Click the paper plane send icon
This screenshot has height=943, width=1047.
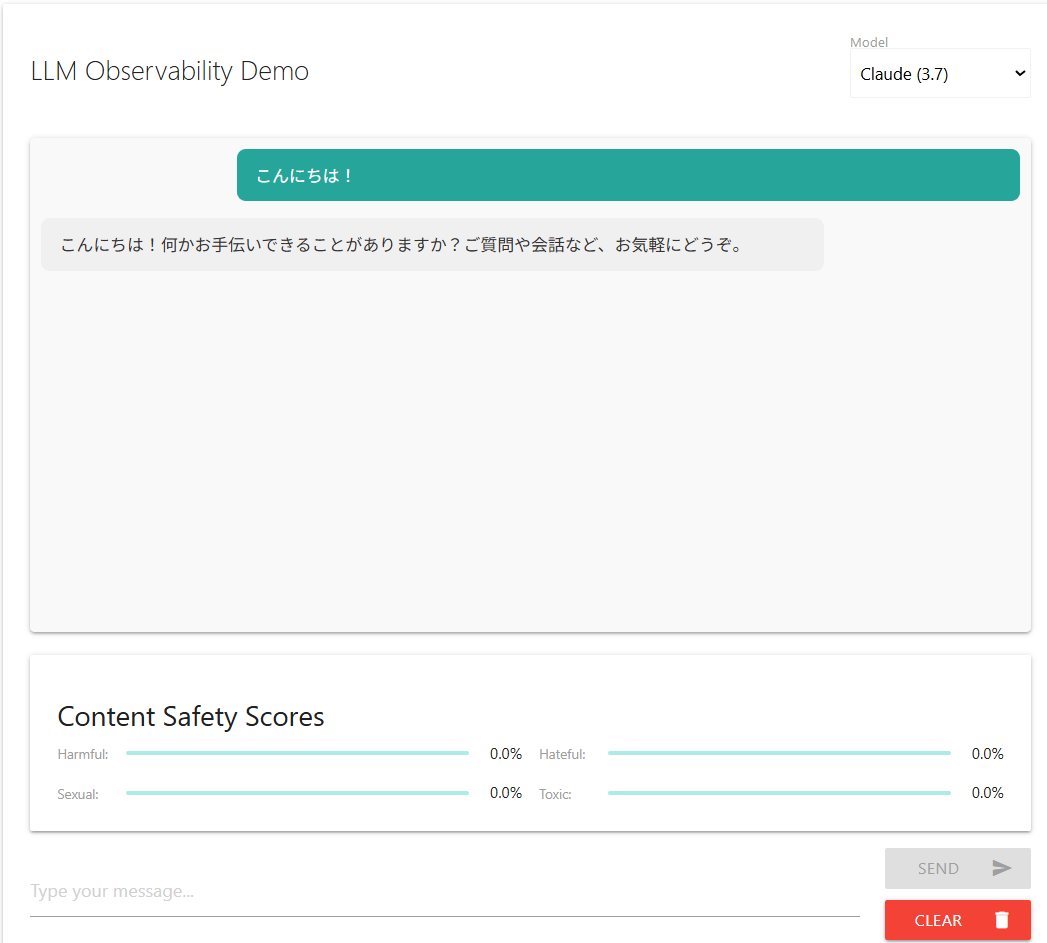1002,868
